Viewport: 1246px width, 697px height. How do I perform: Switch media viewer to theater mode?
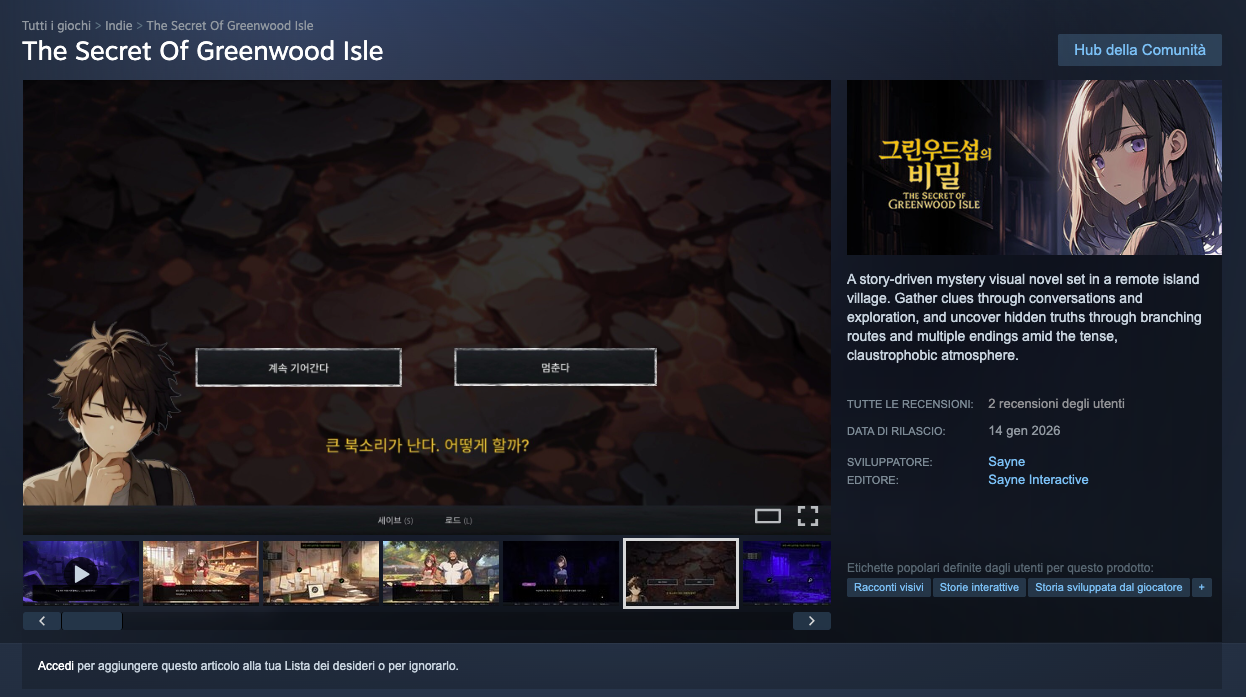pyautogui.click(x=767, y=516)
